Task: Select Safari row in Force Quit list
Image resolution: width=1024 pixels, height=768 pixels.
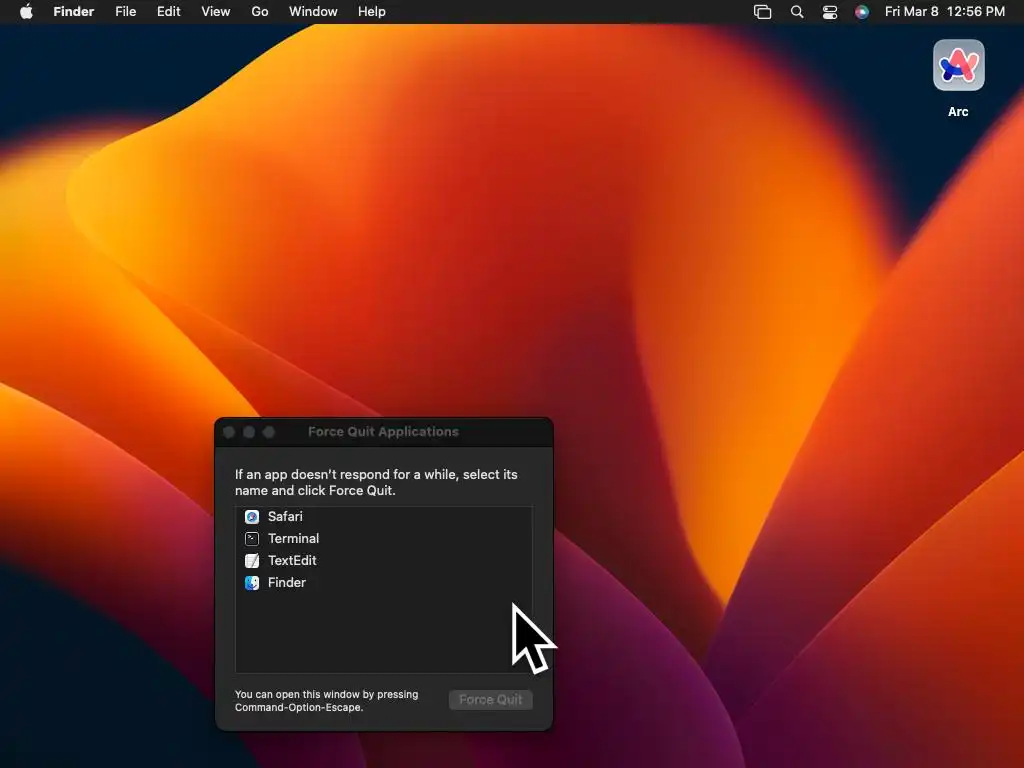Action: pos(384,517)
